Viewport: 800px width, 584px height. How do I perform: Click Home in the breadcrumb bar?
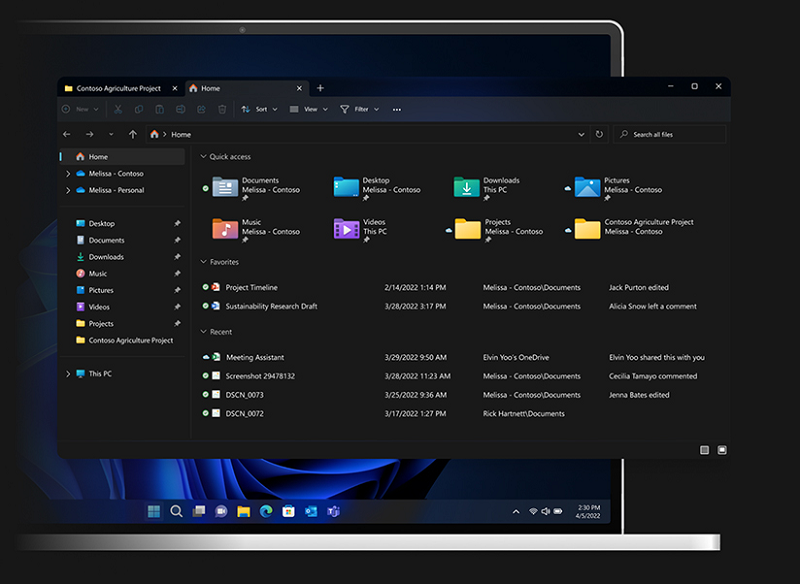tap(182, 134)
